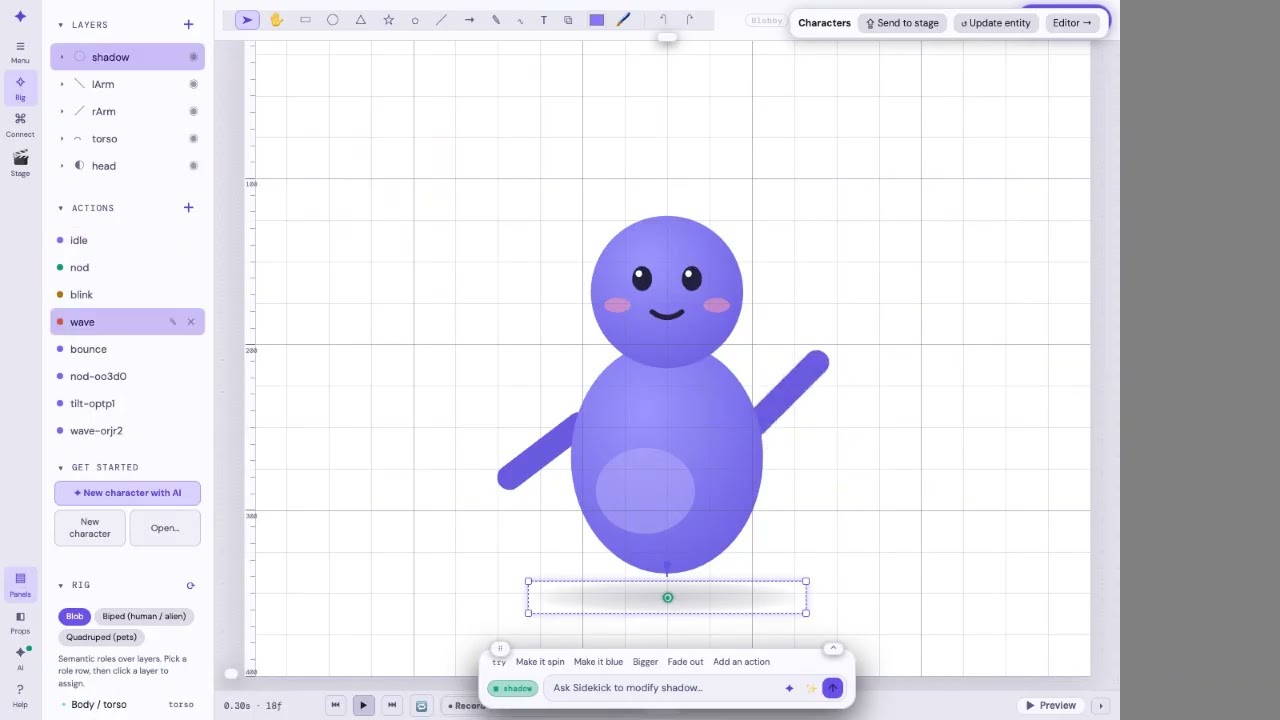Select the bounce action

coord(127,349)
